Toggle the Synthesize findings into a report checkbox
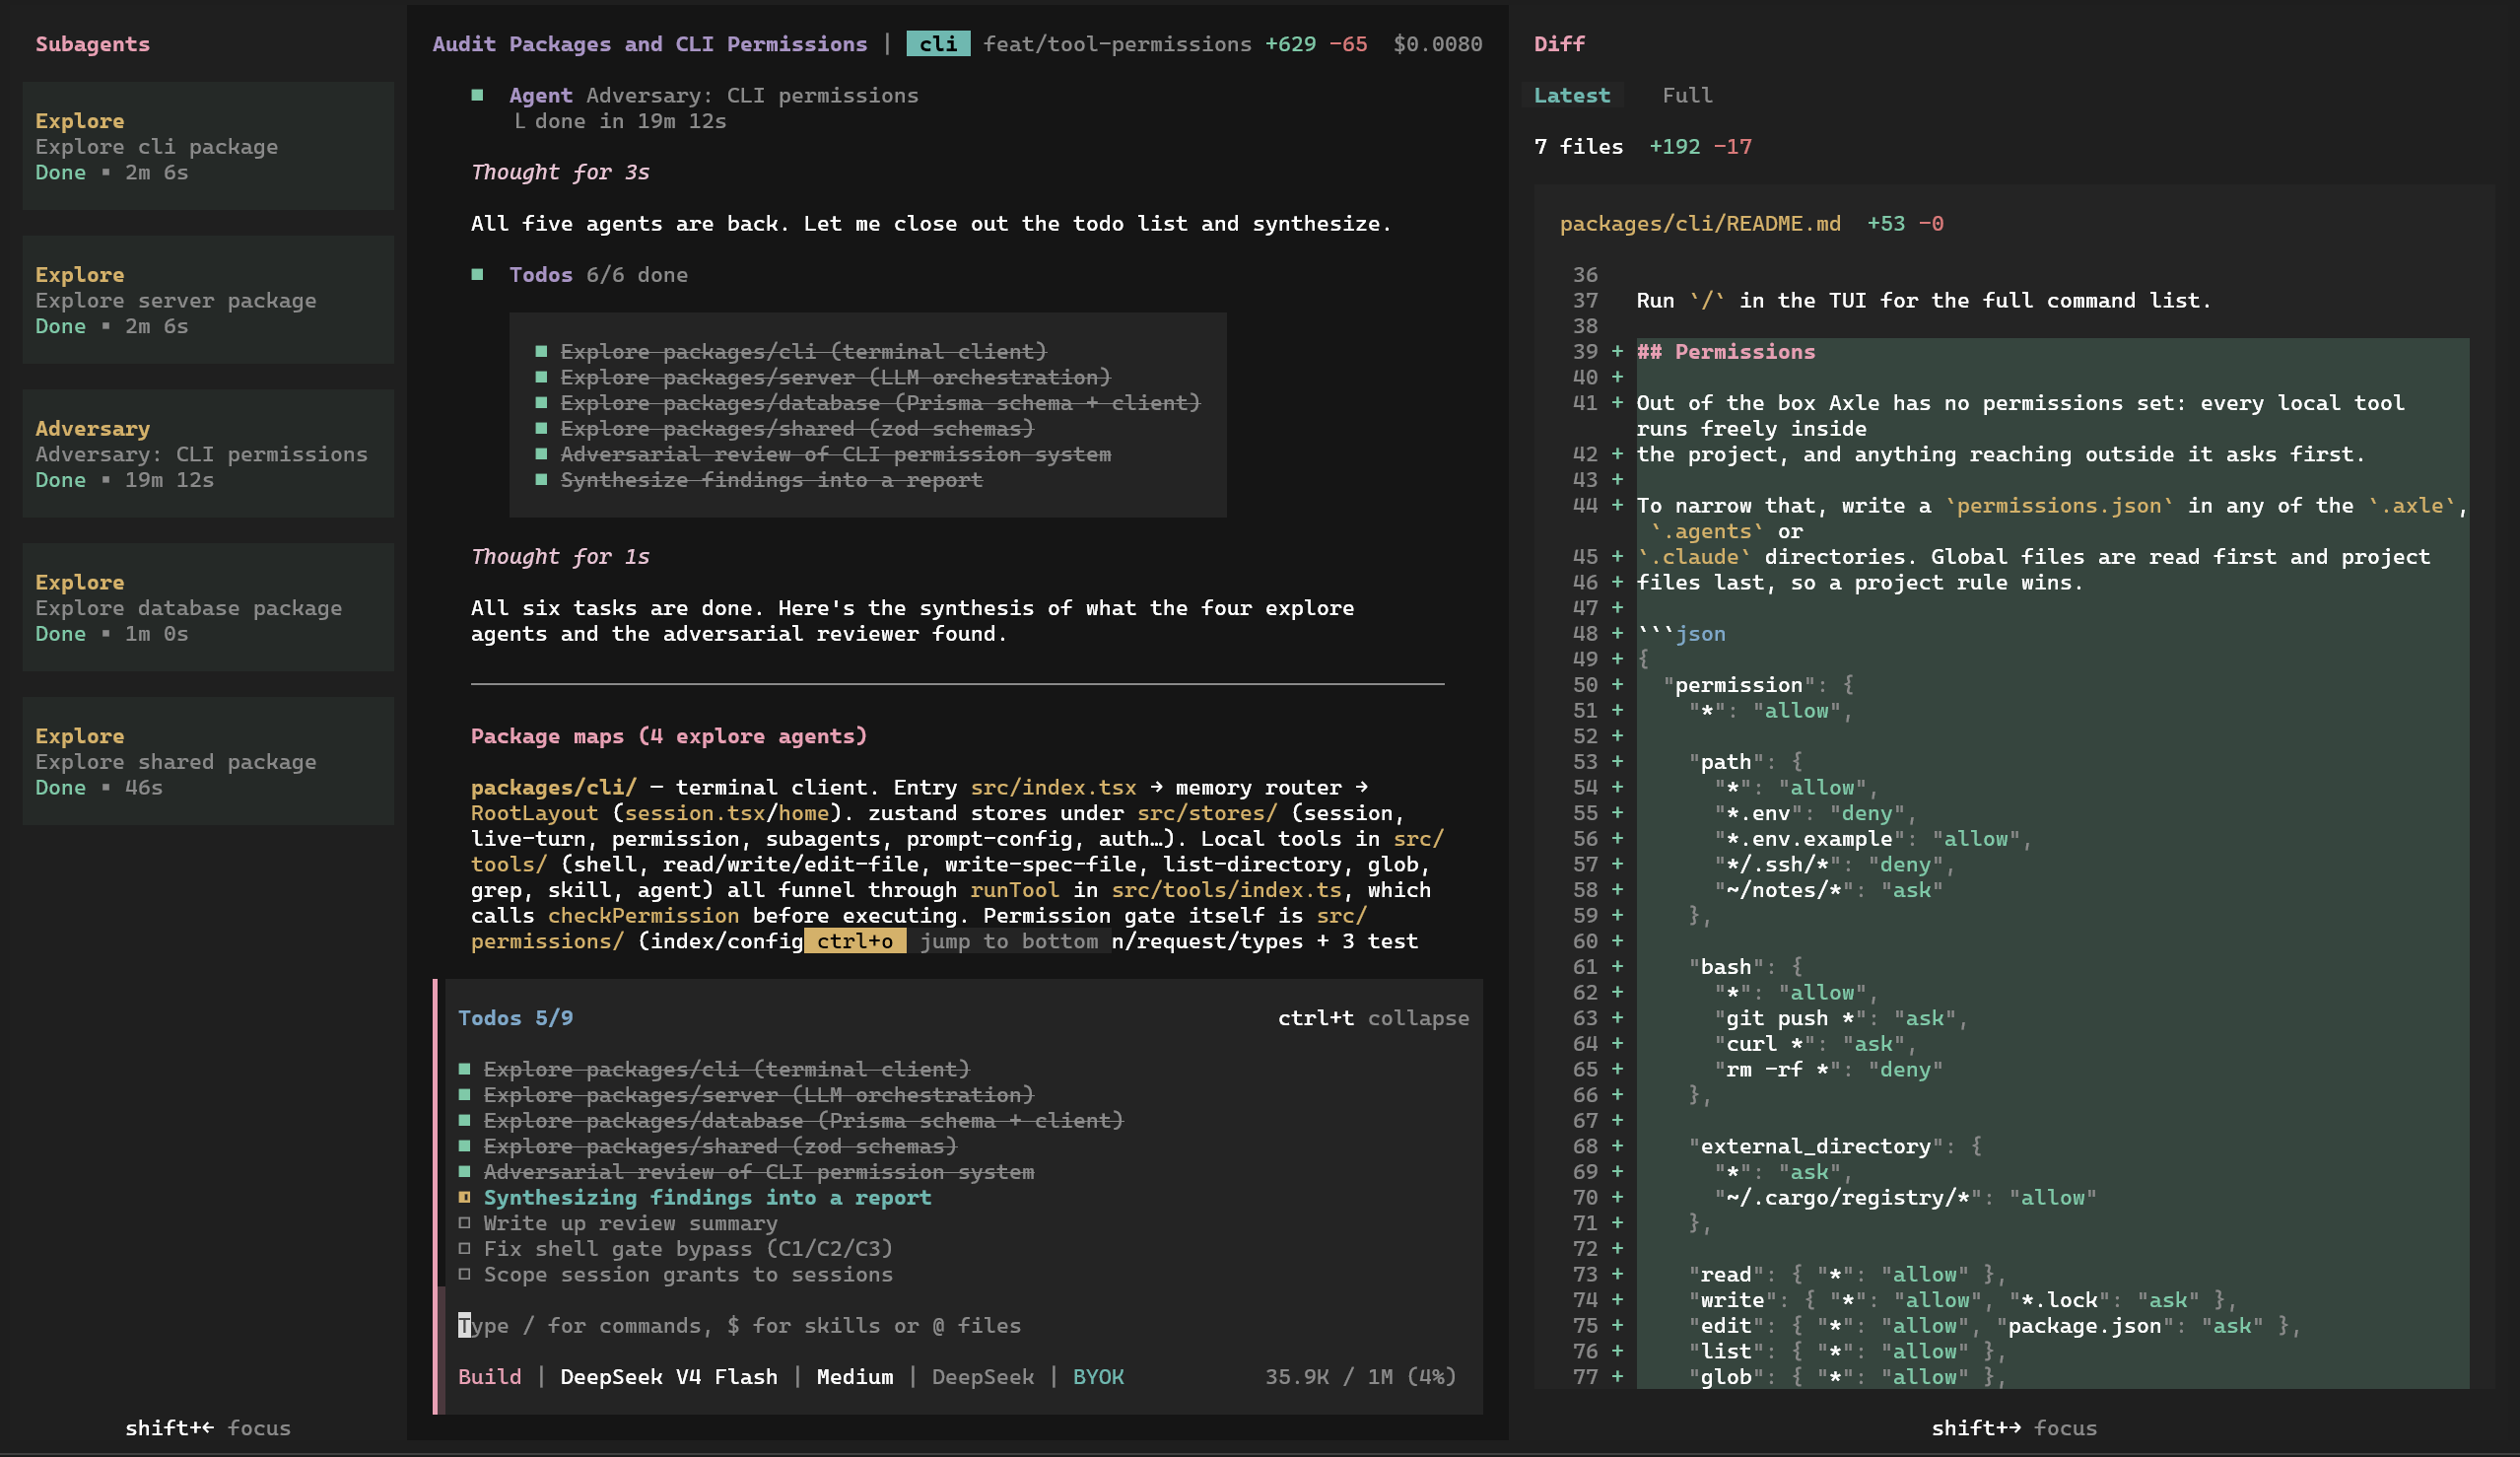This screenshot has width=2520, height=1457. tap(541, 479)
